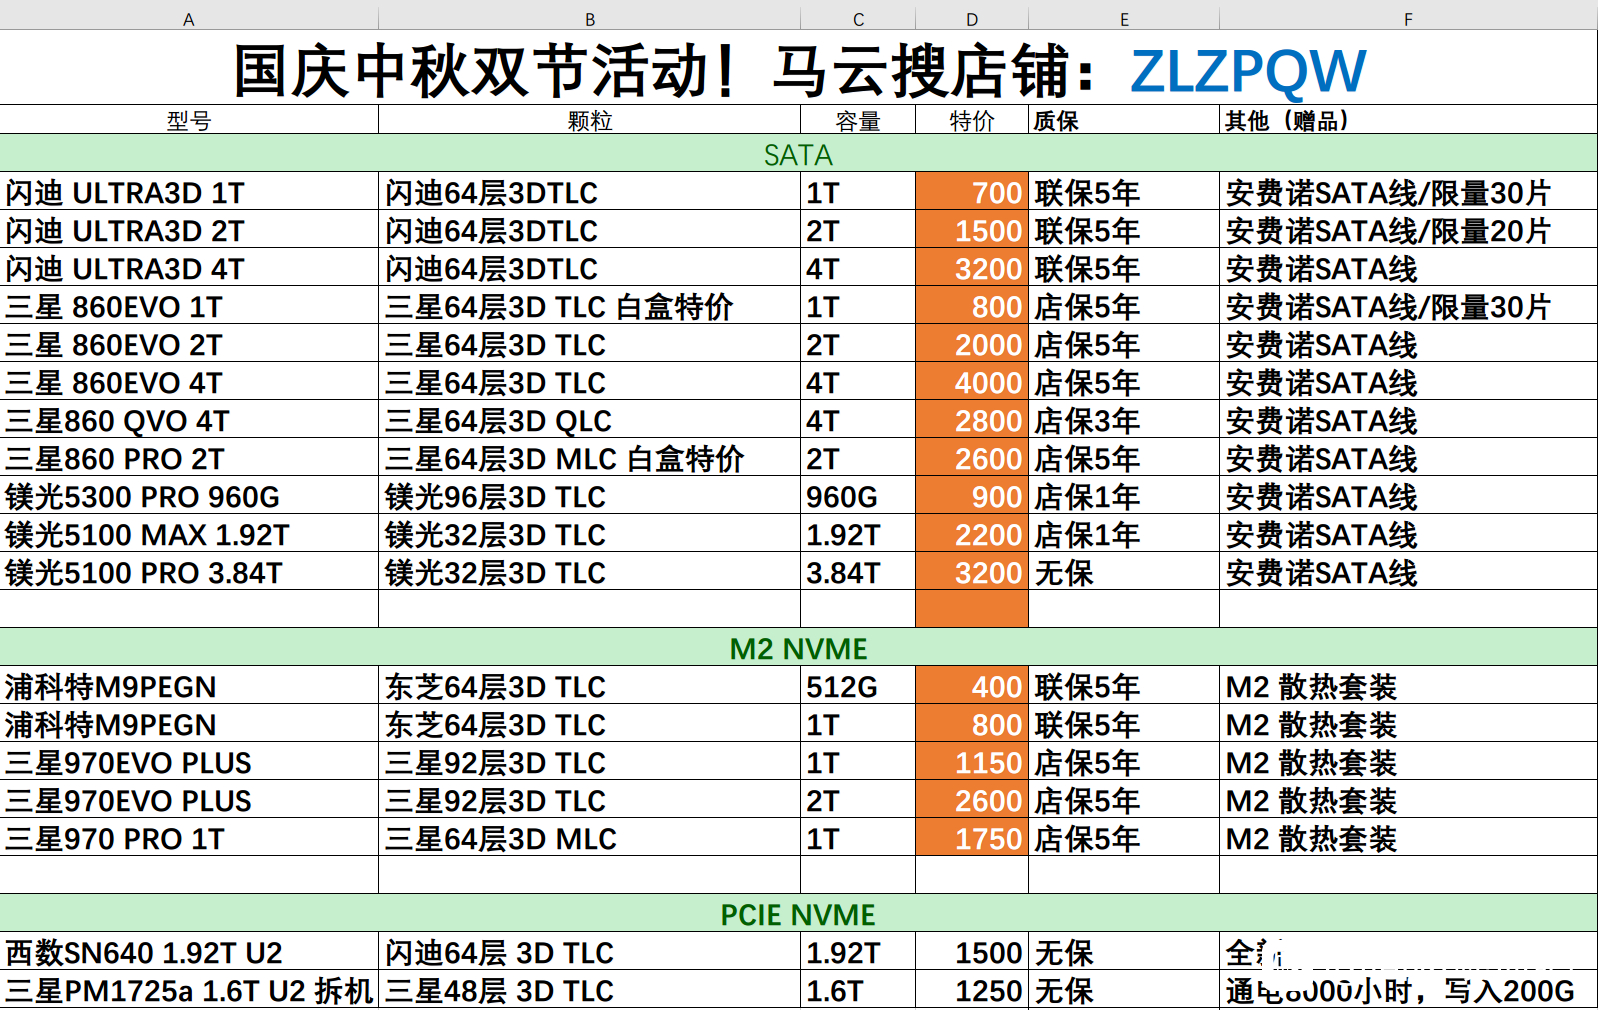Screen dimensions: 1598x1010
Task: Select price 1750 for 970 PRO
Action: (x=972, y=838)
